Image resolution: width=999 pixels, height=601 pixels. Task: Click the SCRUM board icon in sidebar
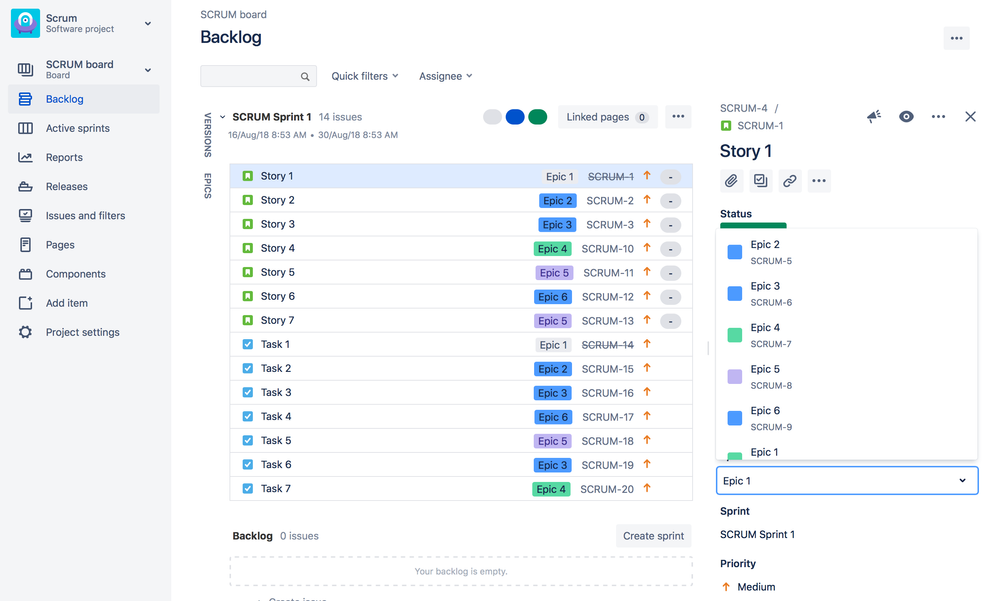(x=25, y=69)
